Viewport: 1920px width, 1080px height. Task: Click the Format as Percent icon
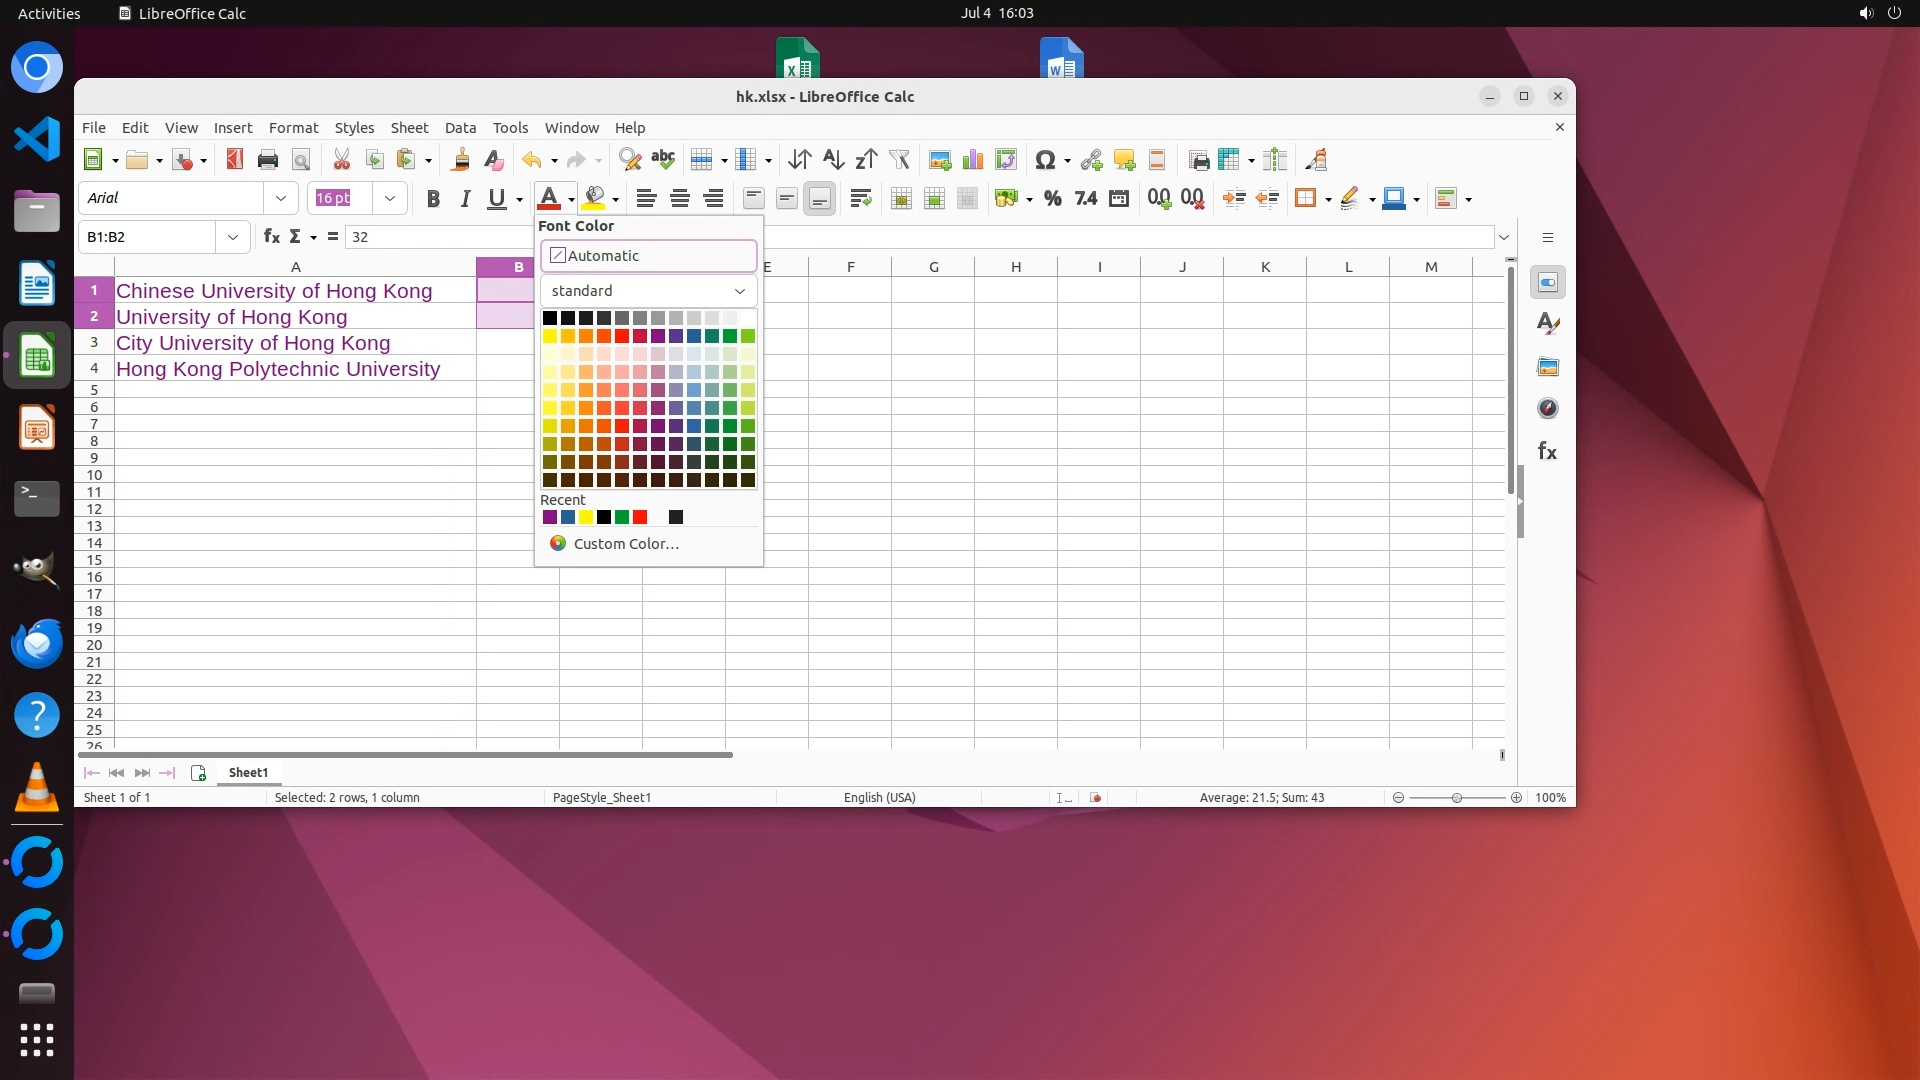[1052, 198]
